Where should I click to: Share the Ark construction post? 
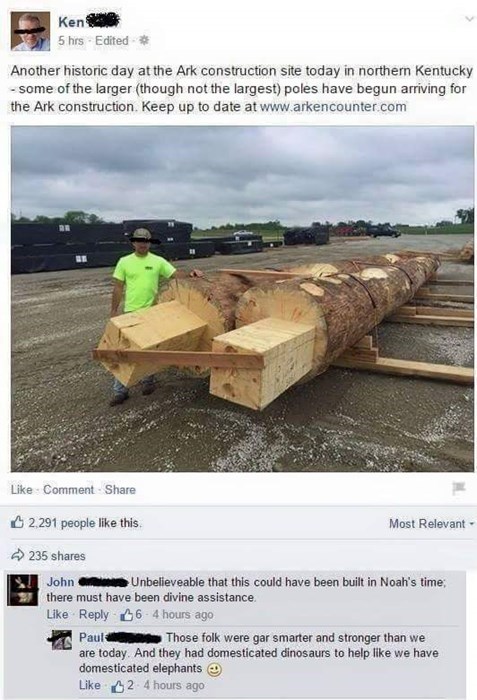tap(120, 490)
